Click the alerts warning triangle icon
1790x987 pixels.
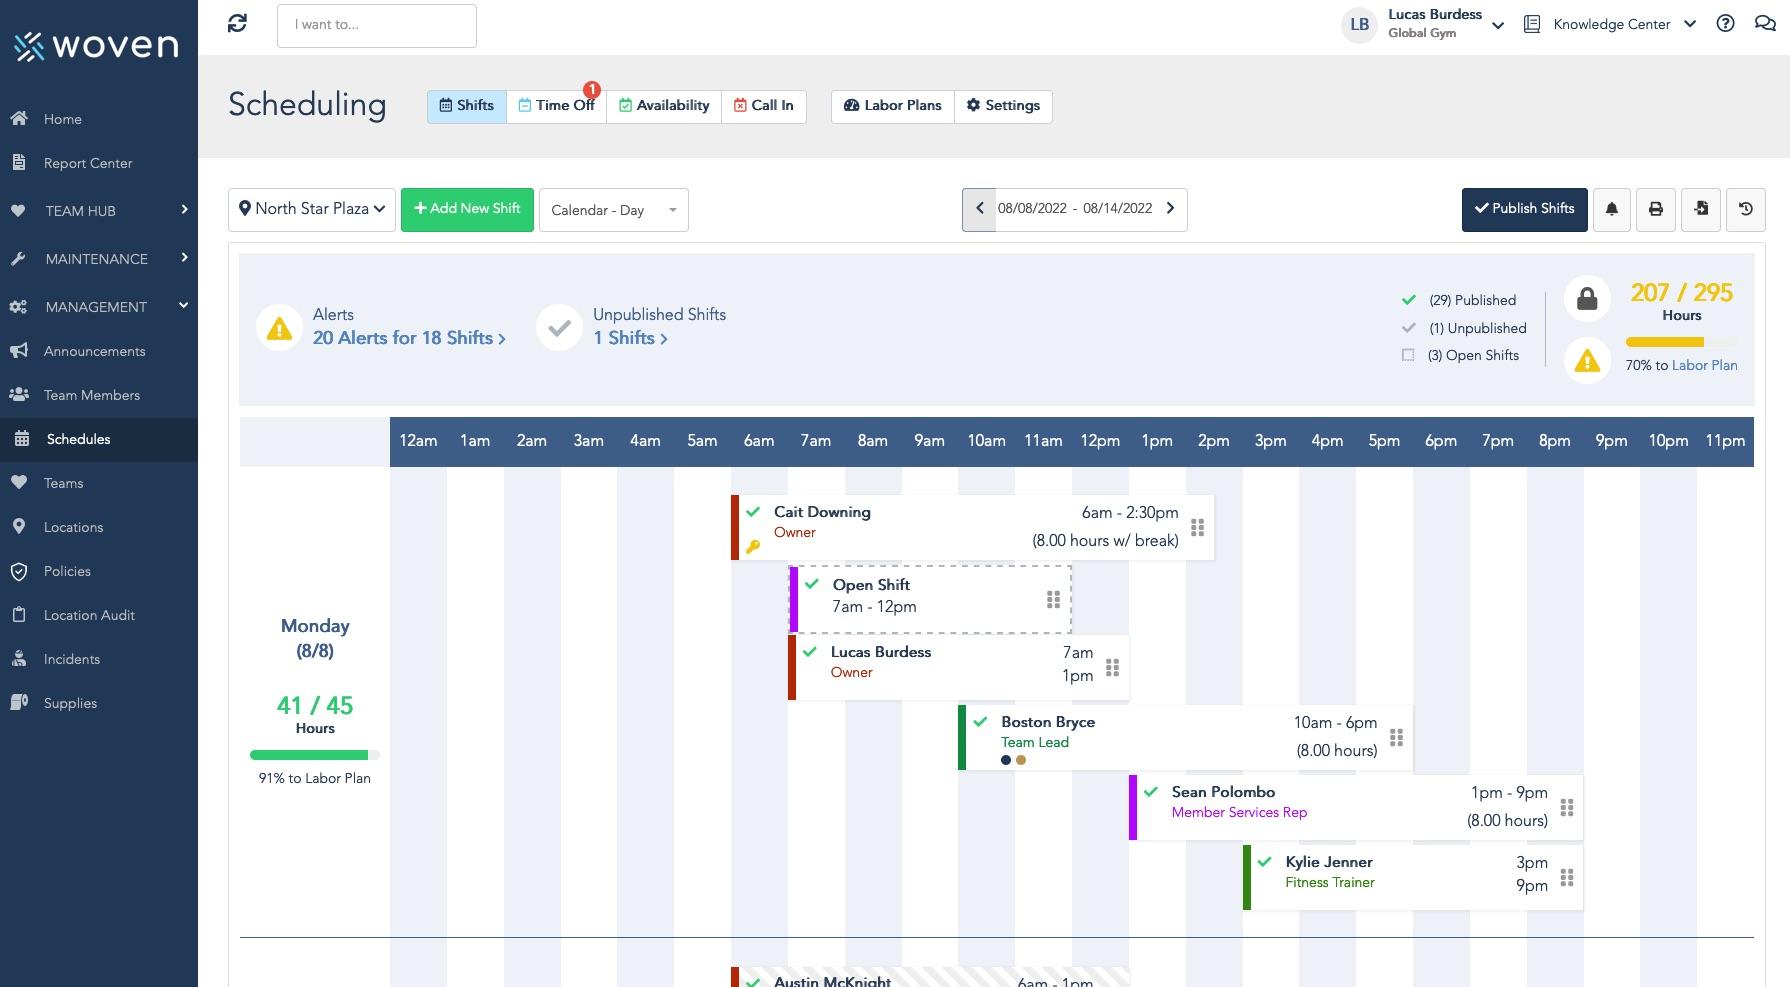(x=280, y=328)
